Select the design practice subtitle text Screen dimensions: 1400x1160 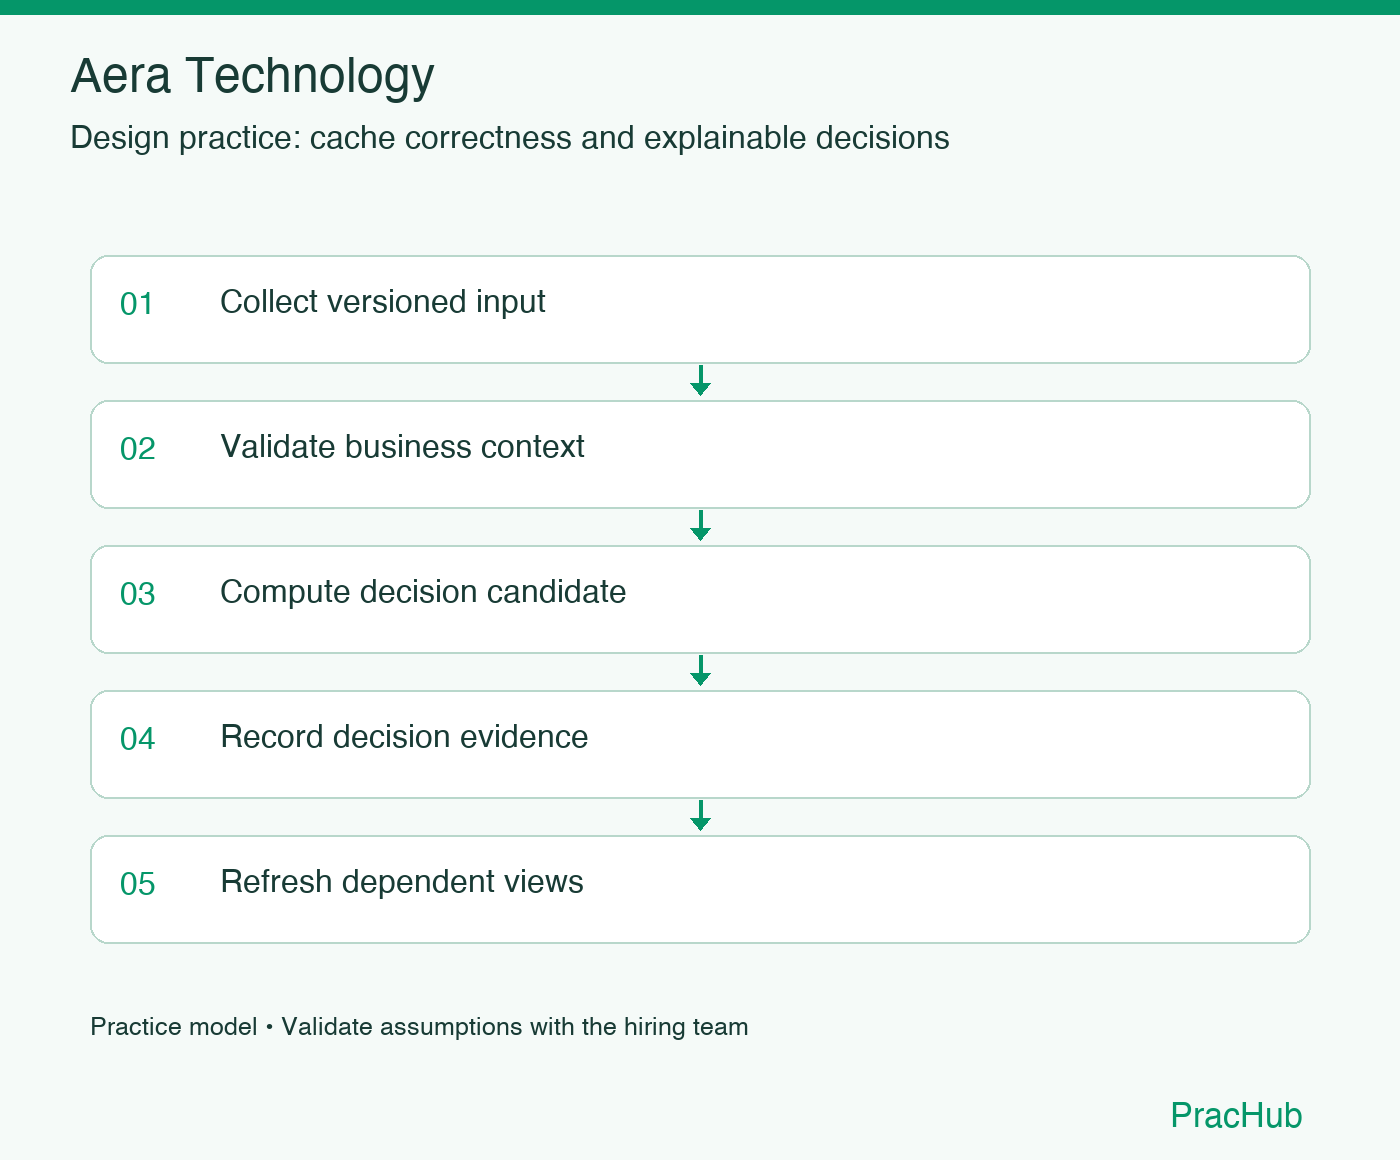(510, 138)
